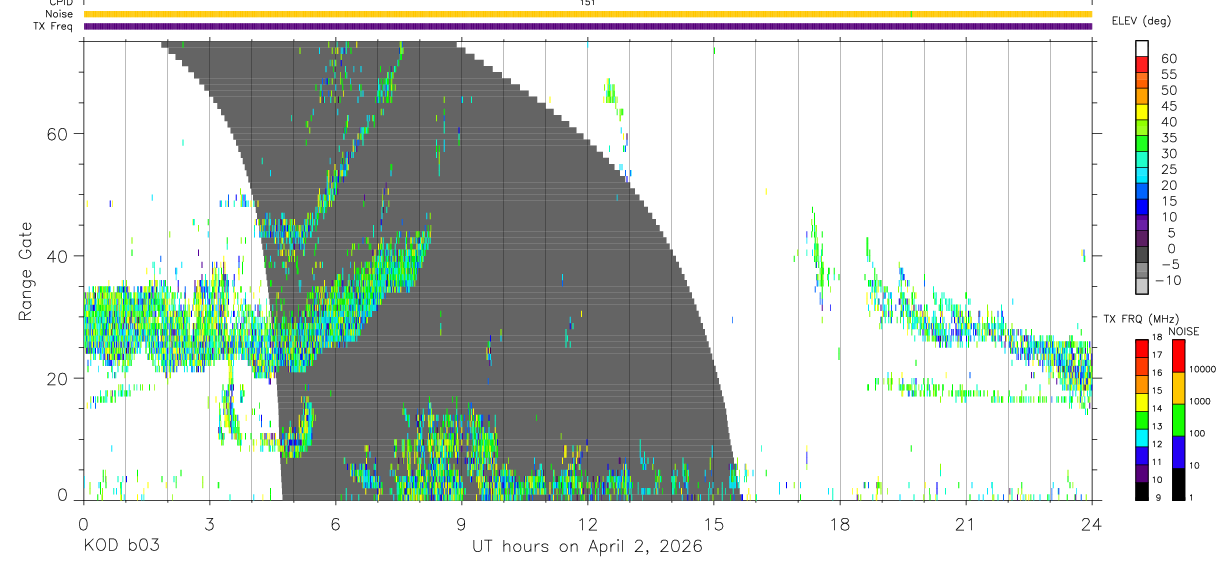Click the '25' label on the ELEV scale
Image resolution: width=1228 pixels, height=567 pixels.
click(1169, 170)
